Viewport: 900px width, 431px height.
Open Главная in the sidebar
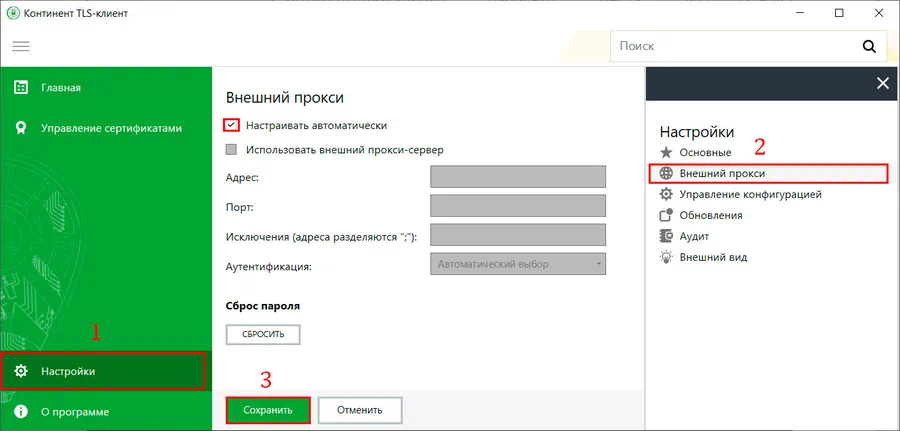pyautogui.click(x=106, y=88)
